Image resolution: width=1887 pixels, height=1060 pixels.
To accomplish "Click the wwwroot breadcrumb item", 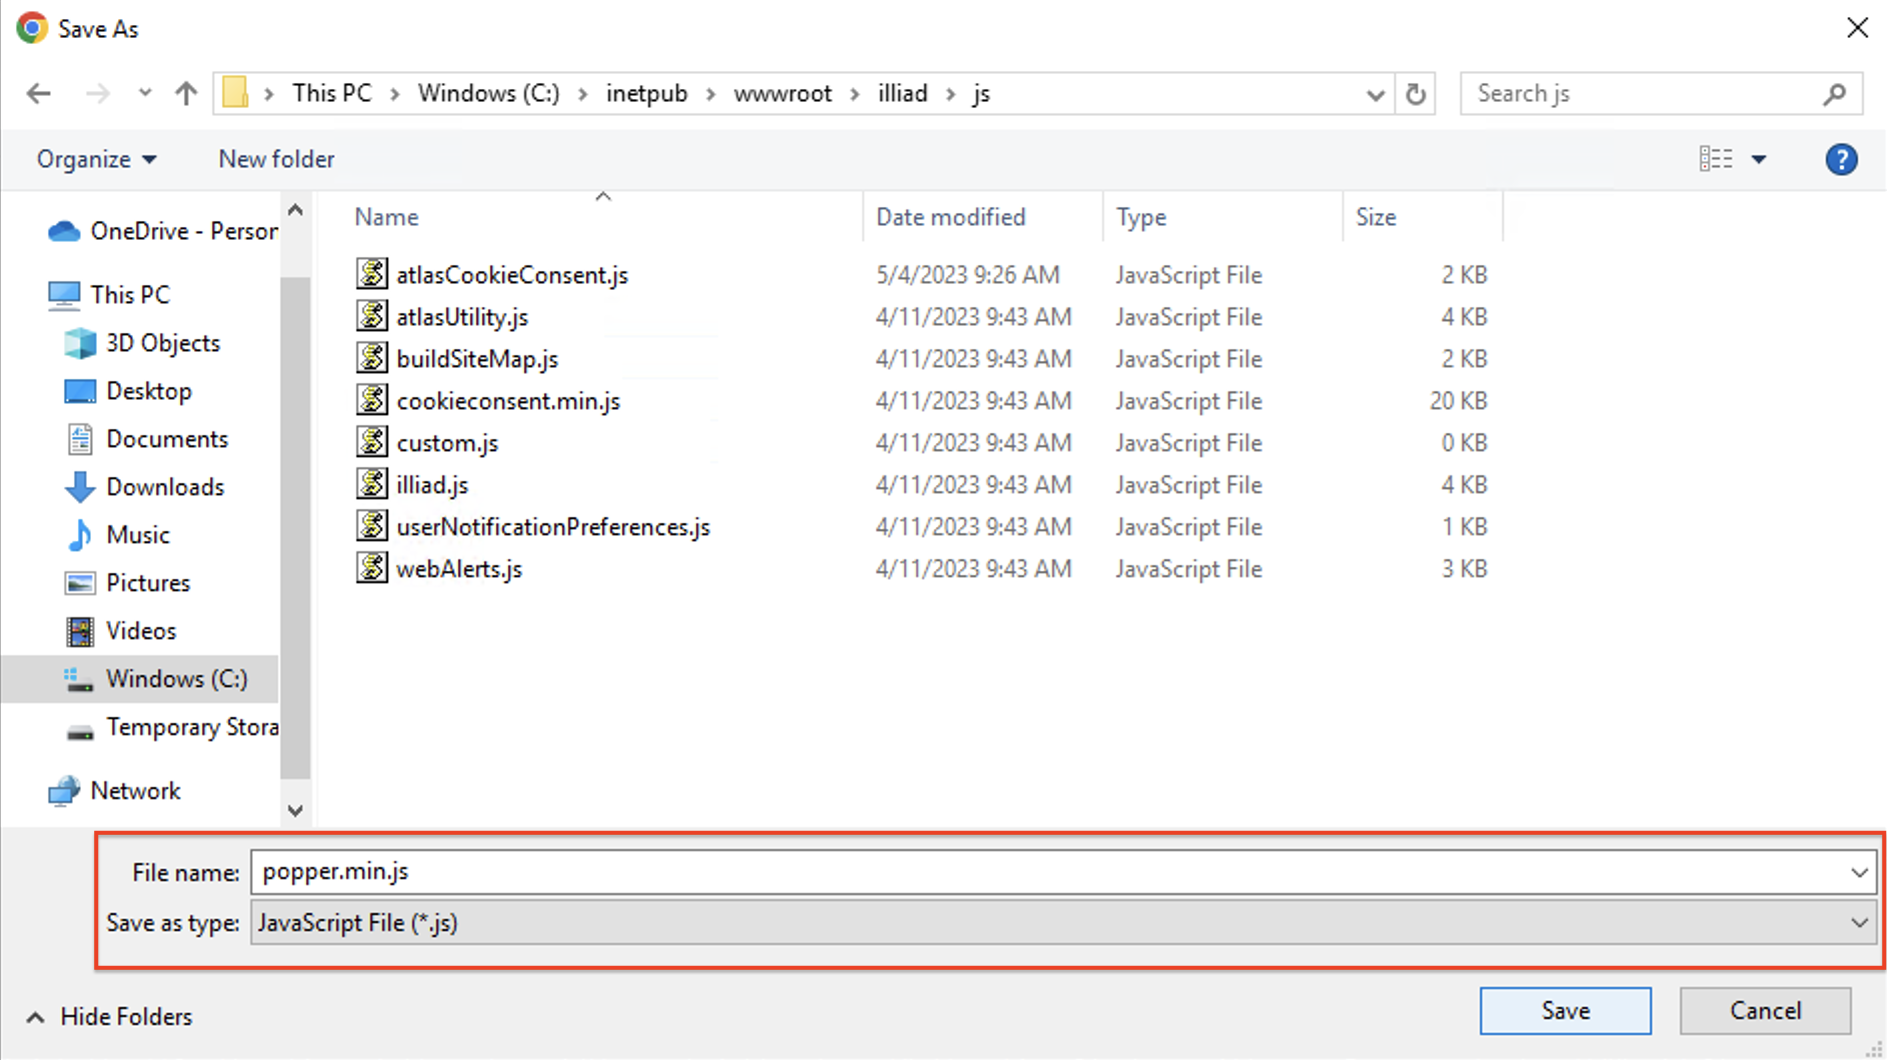I will click(x=783, y=93).
